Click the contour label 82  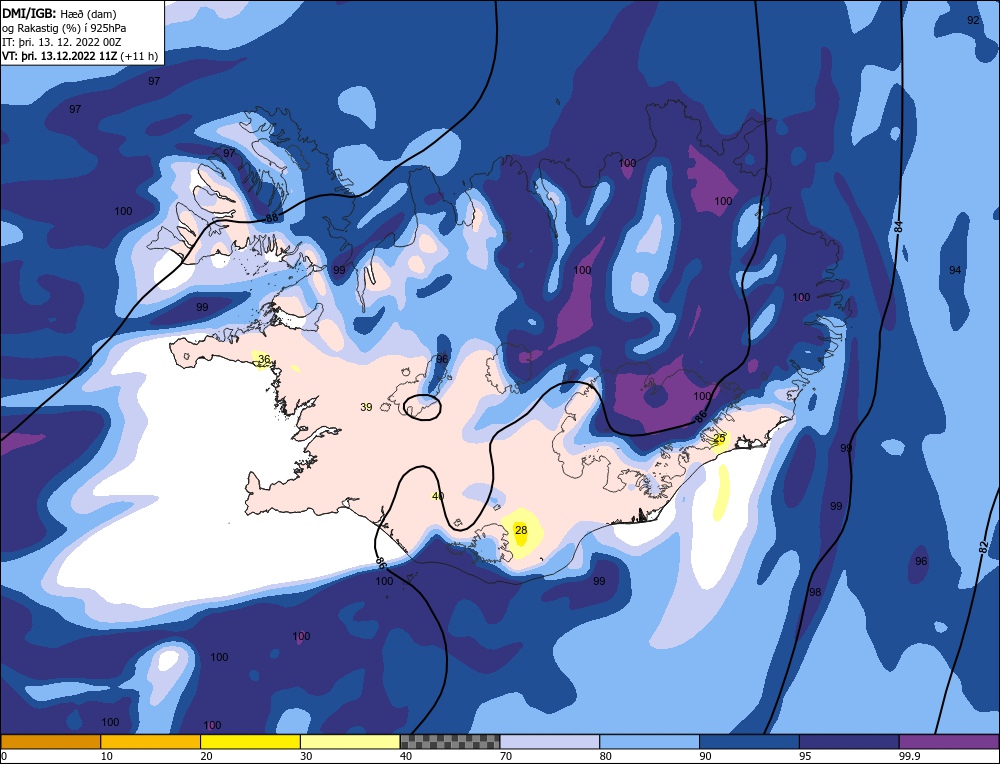(x=983, y=547)
